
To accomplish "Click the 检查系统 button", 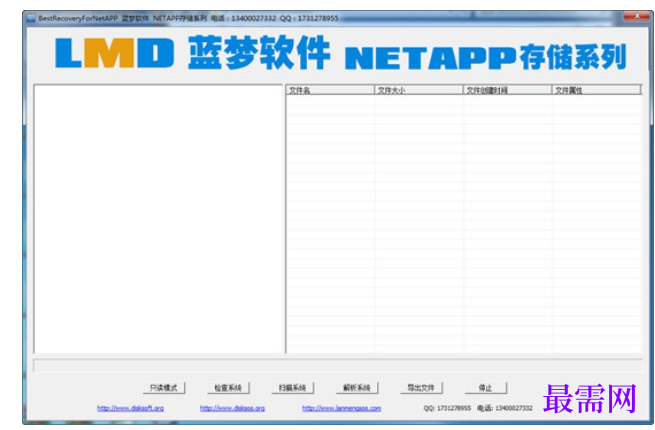I will coord(228,388).
